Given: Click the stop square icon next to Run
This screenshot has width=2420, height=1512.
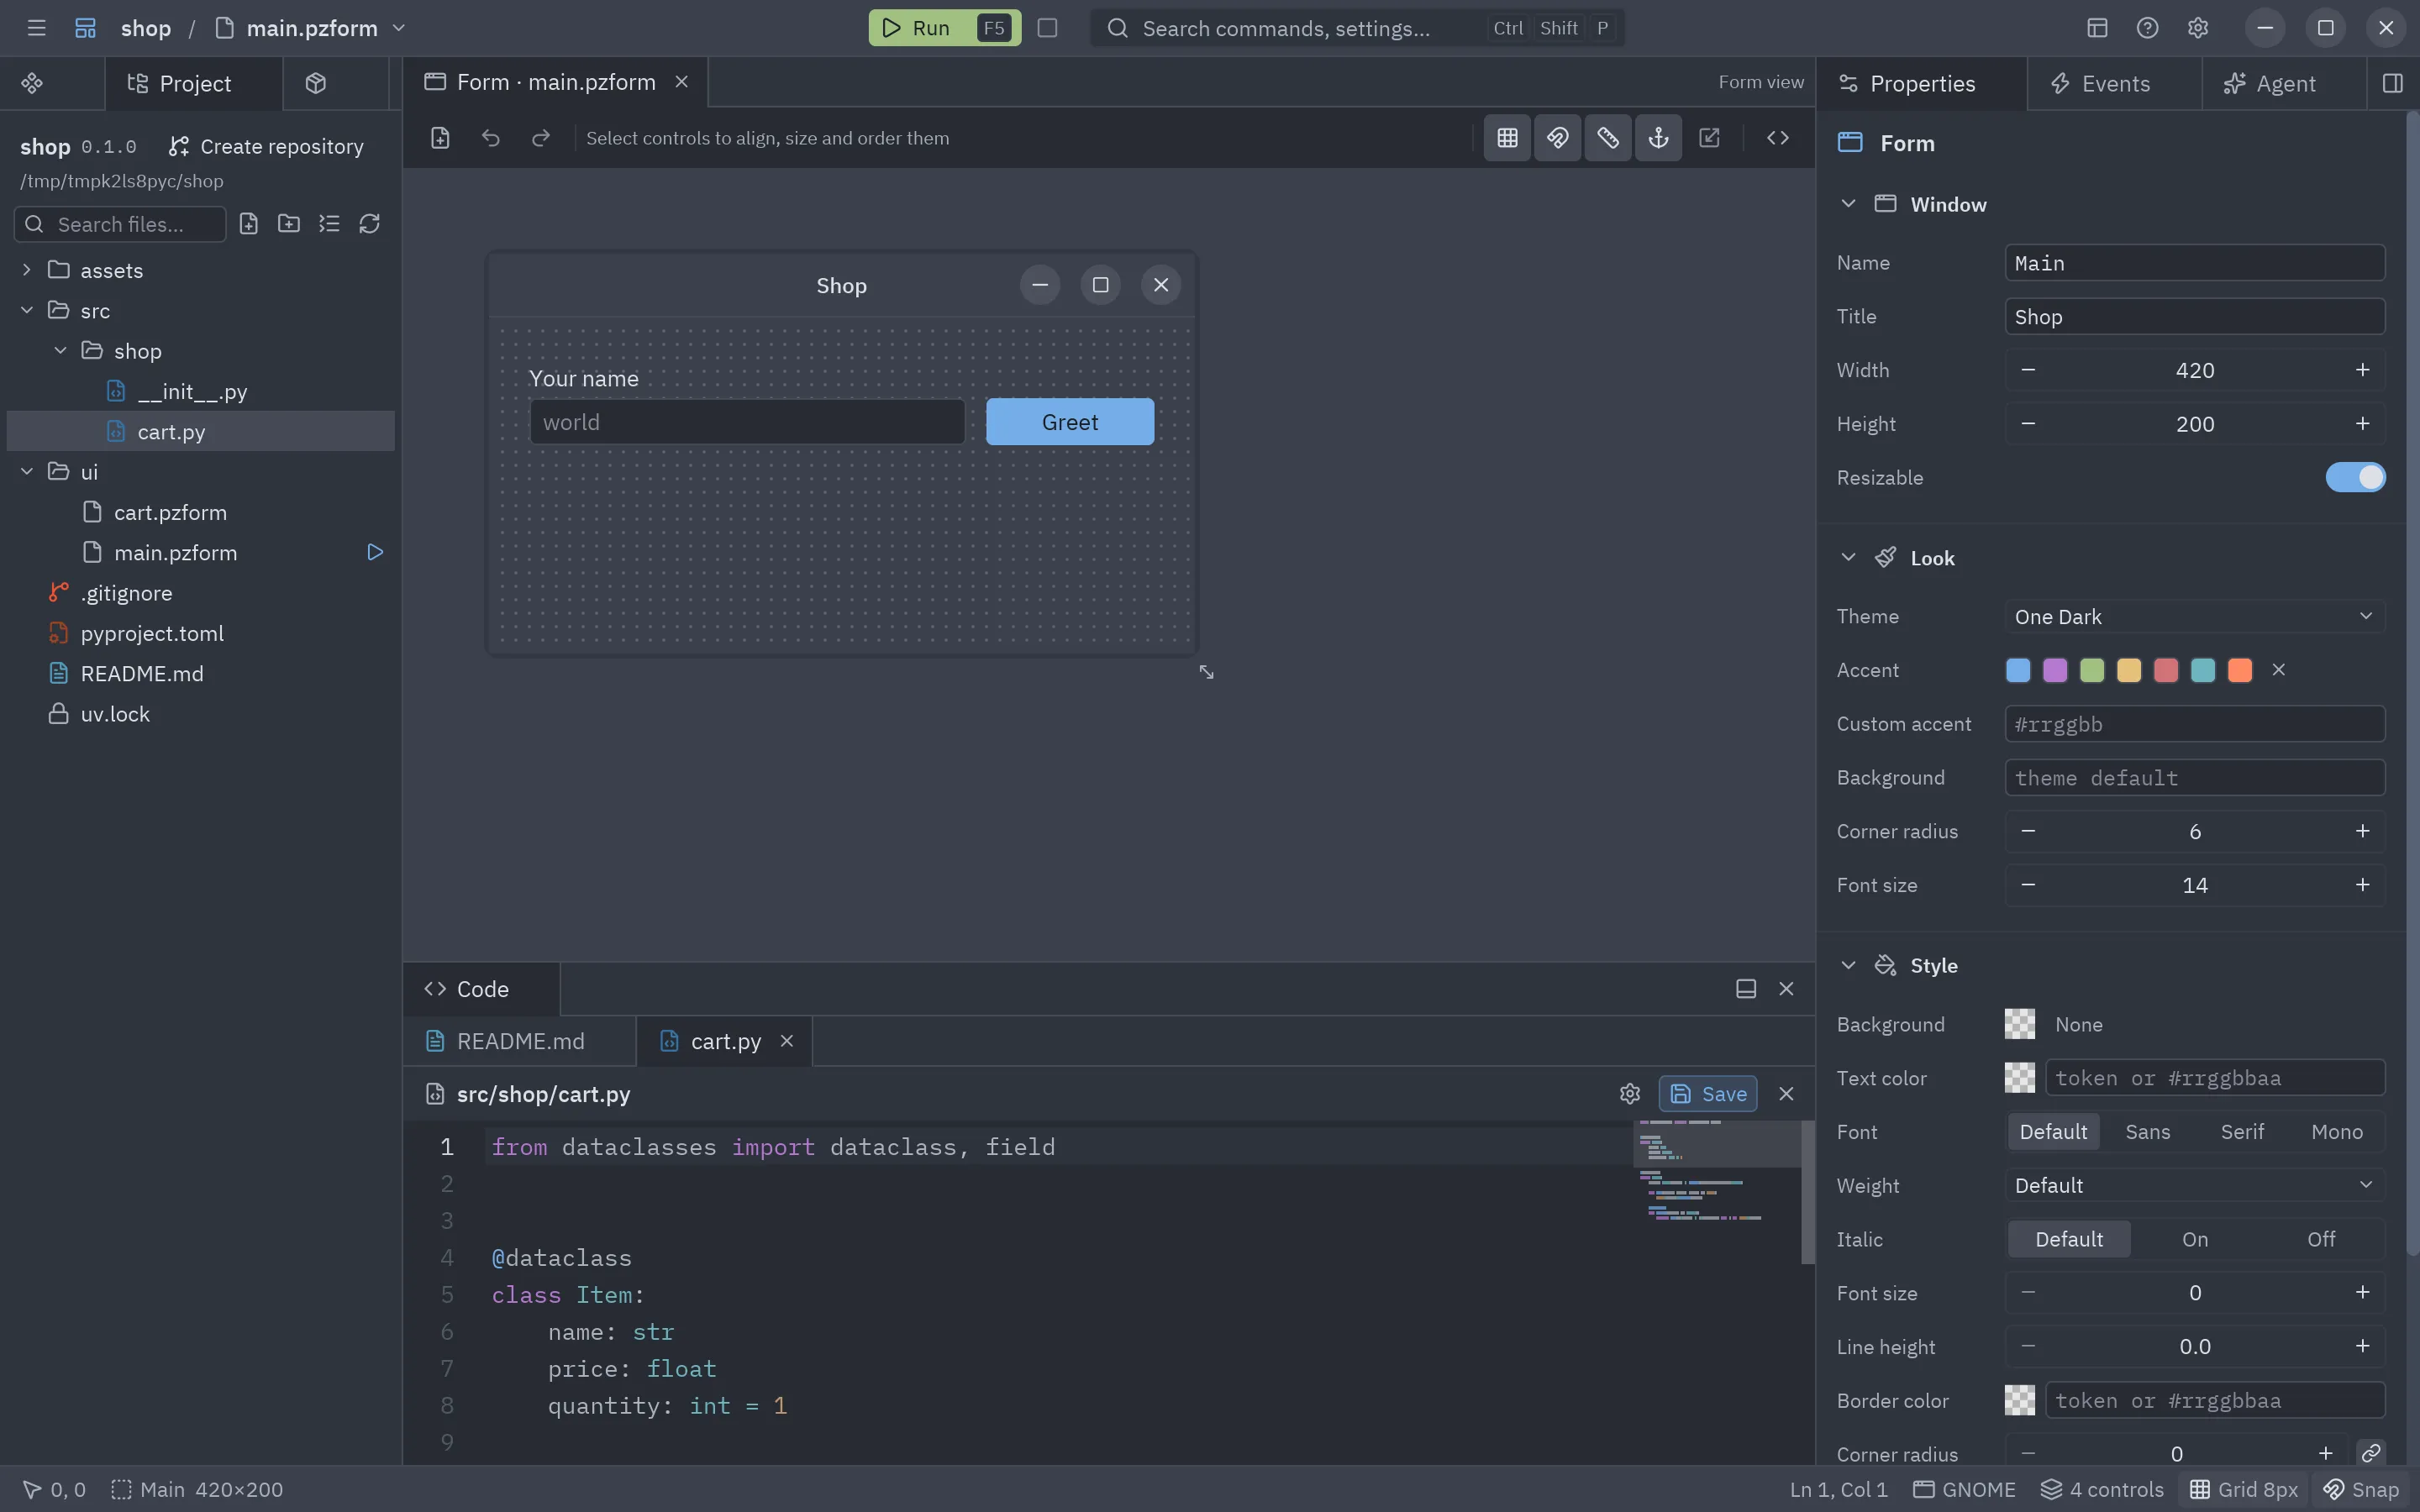Looking at the screenshot, I should click(x=1047, y=28).
